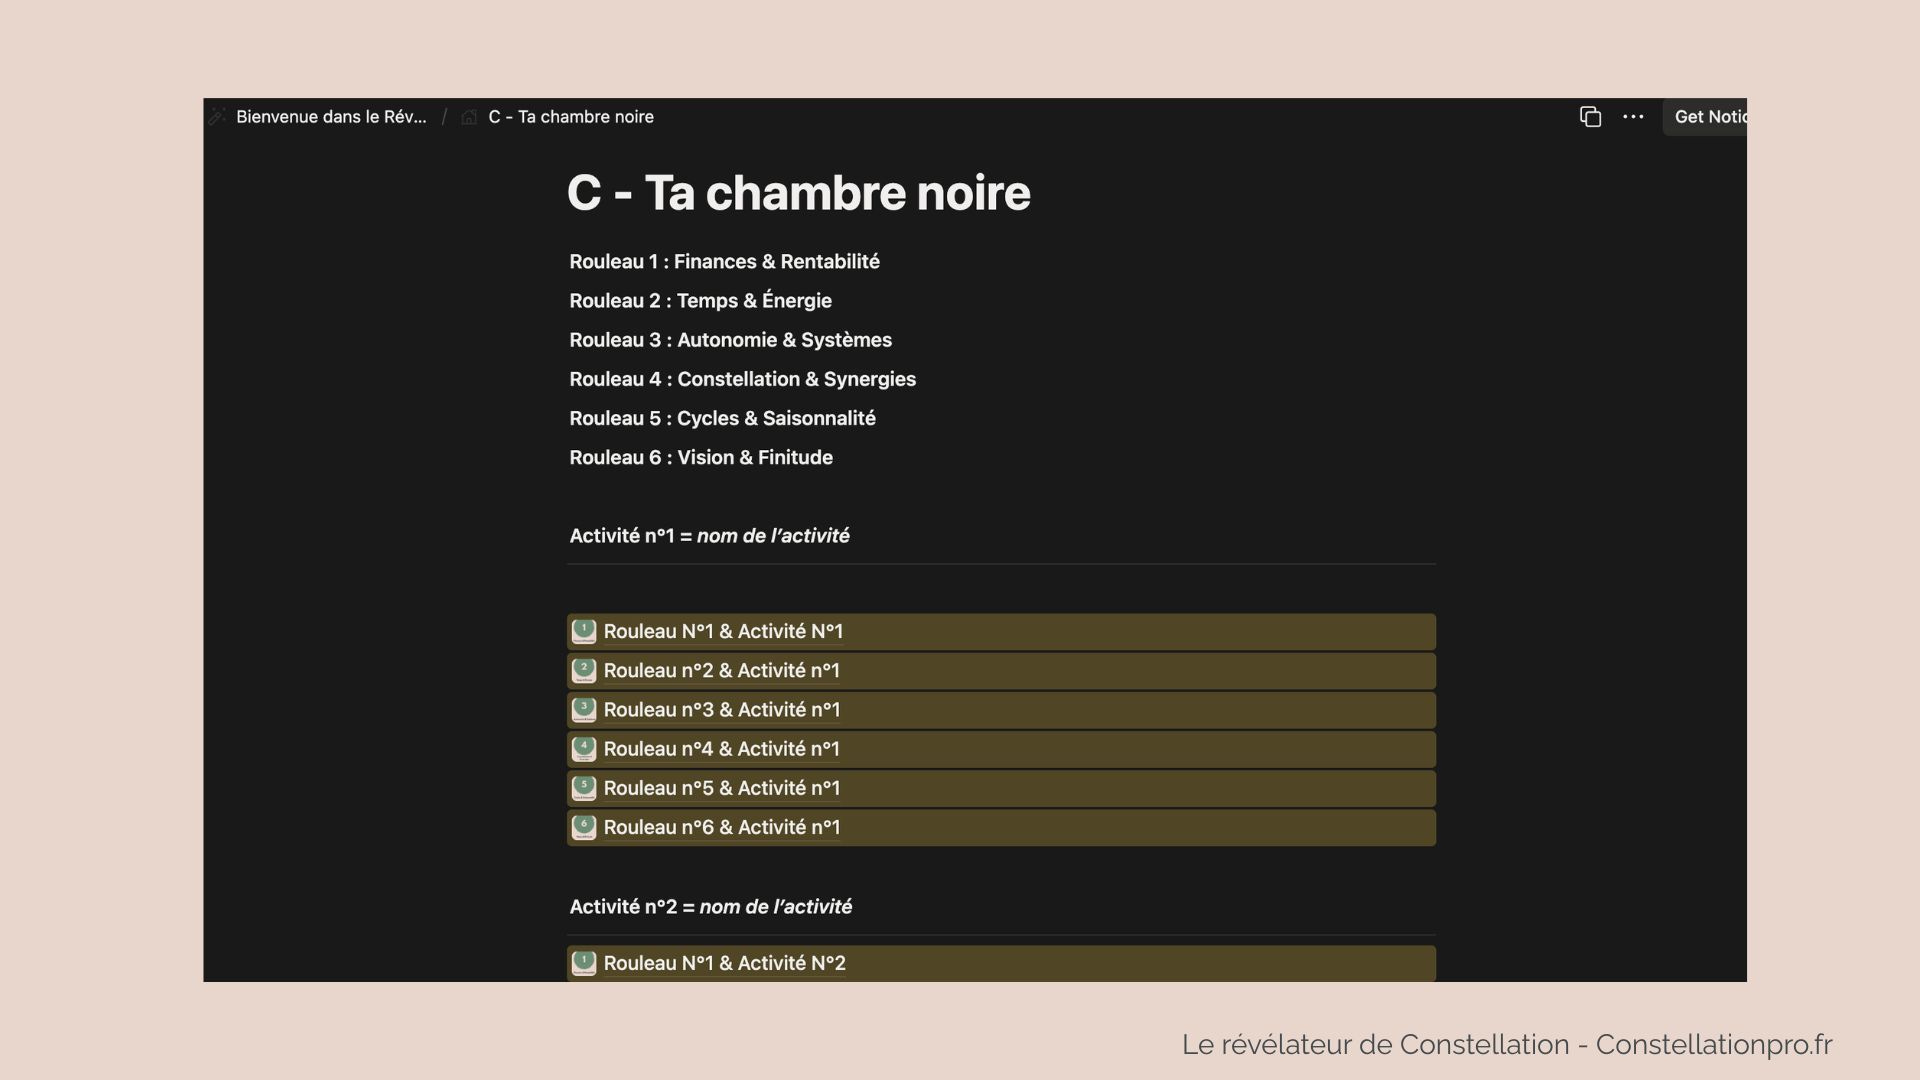Open Rouleau N°1 & Activité N°1 page
Image resolution: width=1920 pixels, height=1080 pixels.
723,631
